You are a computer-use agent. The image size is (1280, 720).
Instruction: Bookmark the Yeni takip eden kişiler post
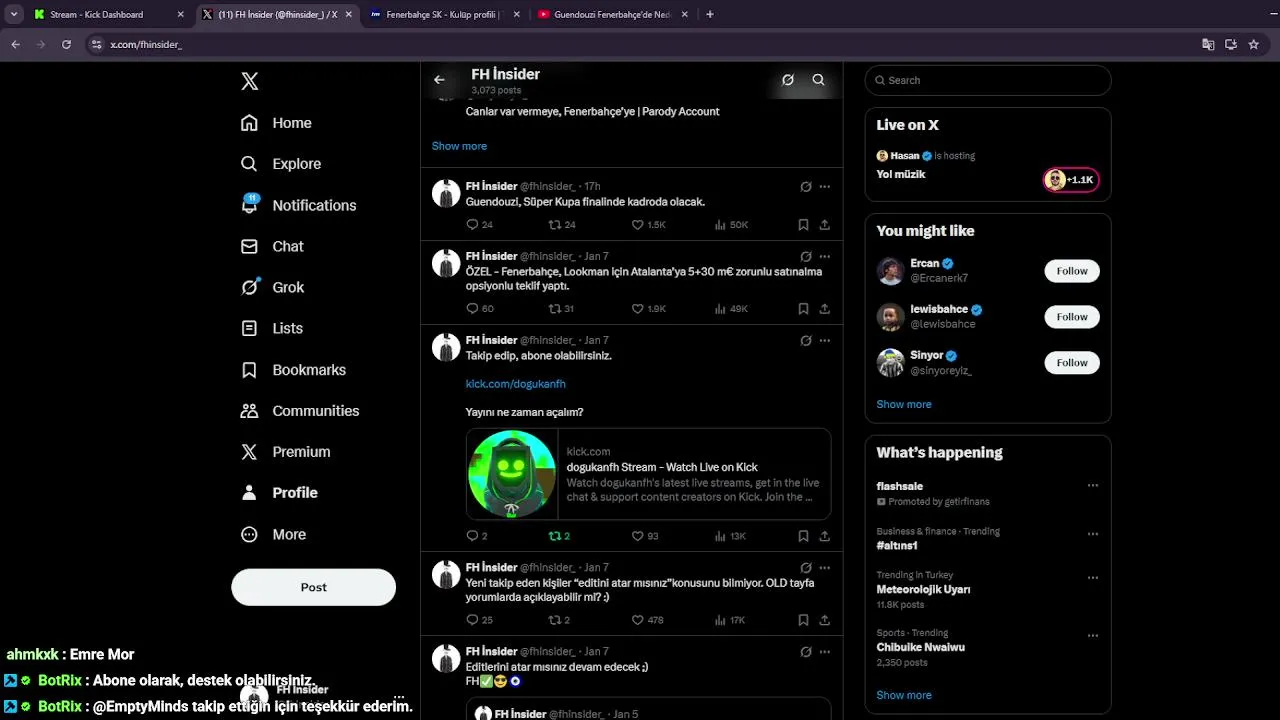click(x=803, y=620)
